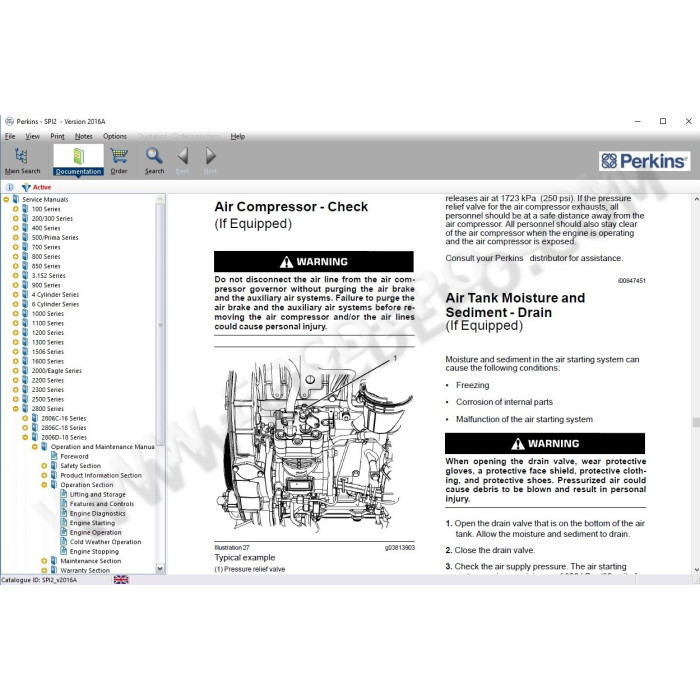The image size is (700, 700).
Task: Click the 1300 Series tree entry
Action: point(48,342)
